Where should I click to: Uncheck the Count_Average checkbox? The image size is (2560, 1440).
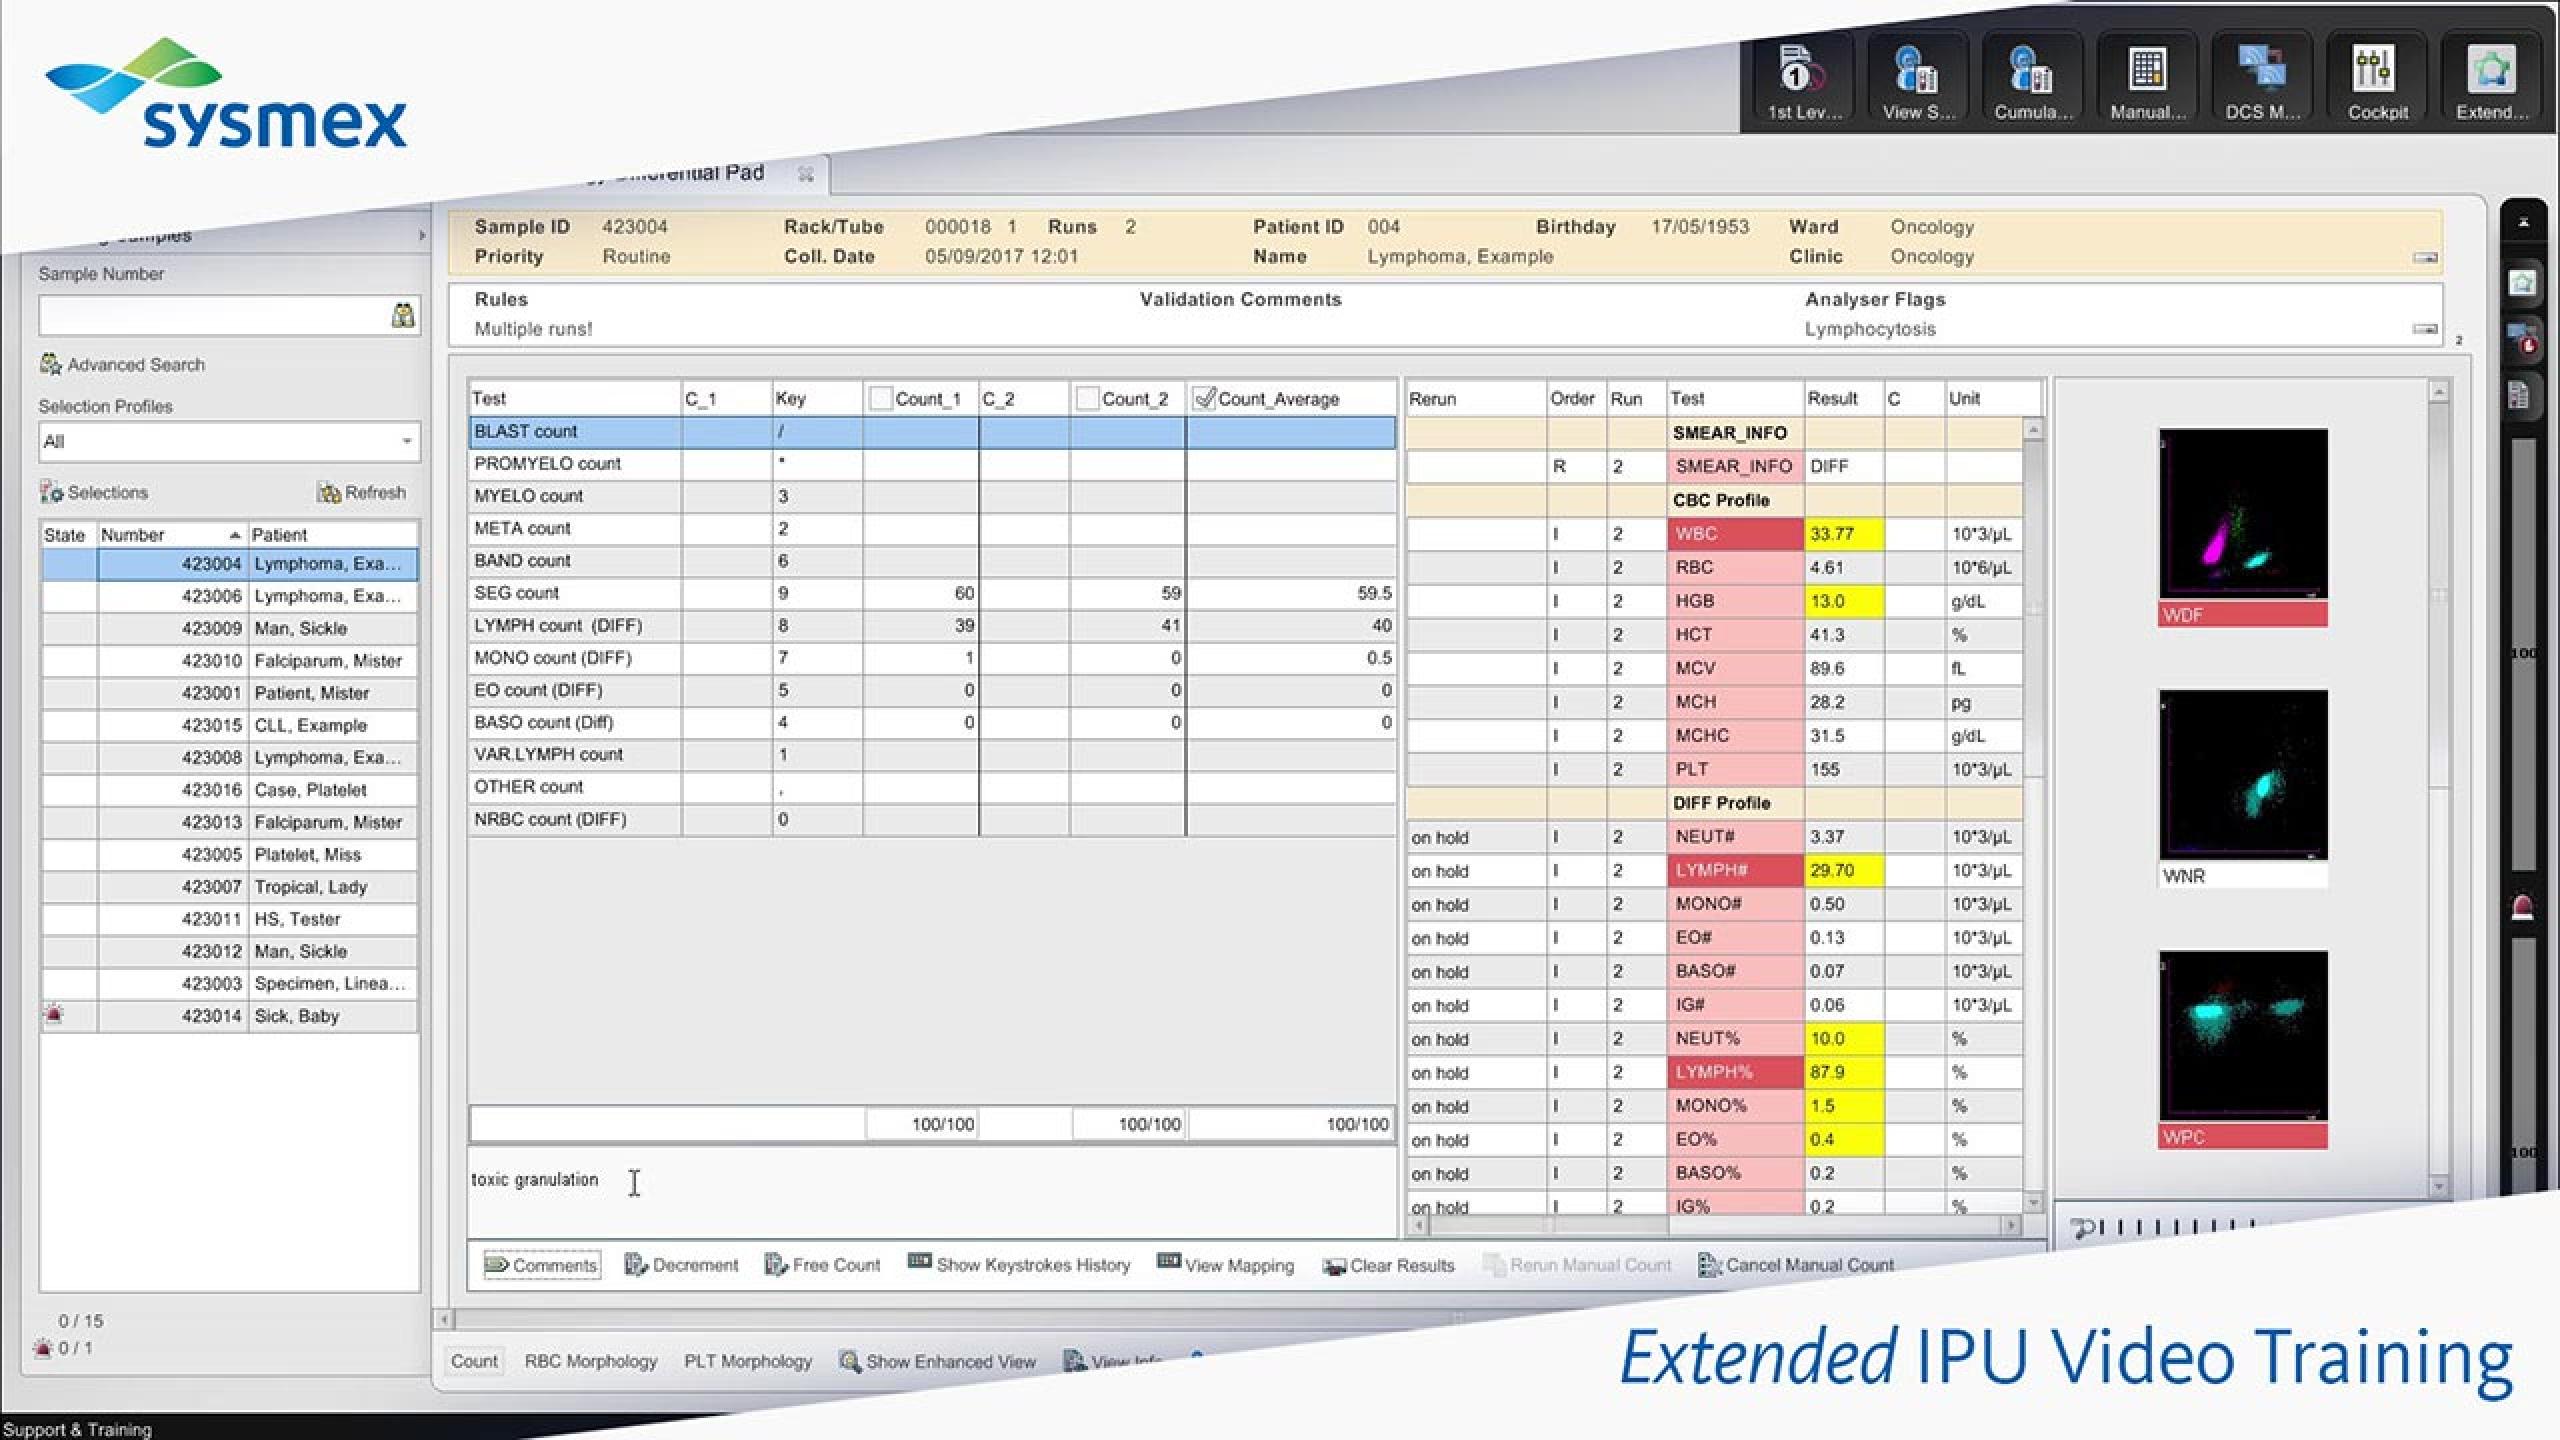point(1203,399)
